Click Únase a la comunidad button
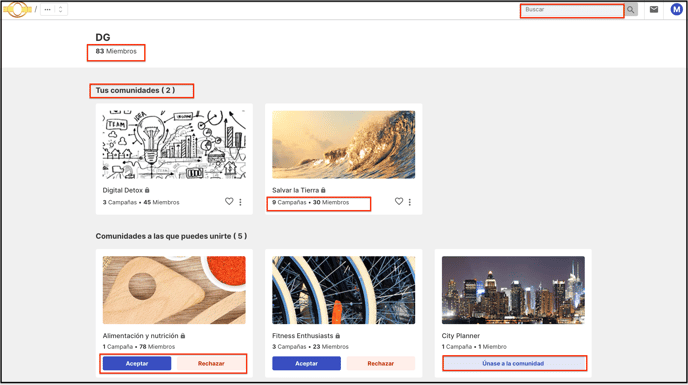The image size is (688, 385). [513, 363]
